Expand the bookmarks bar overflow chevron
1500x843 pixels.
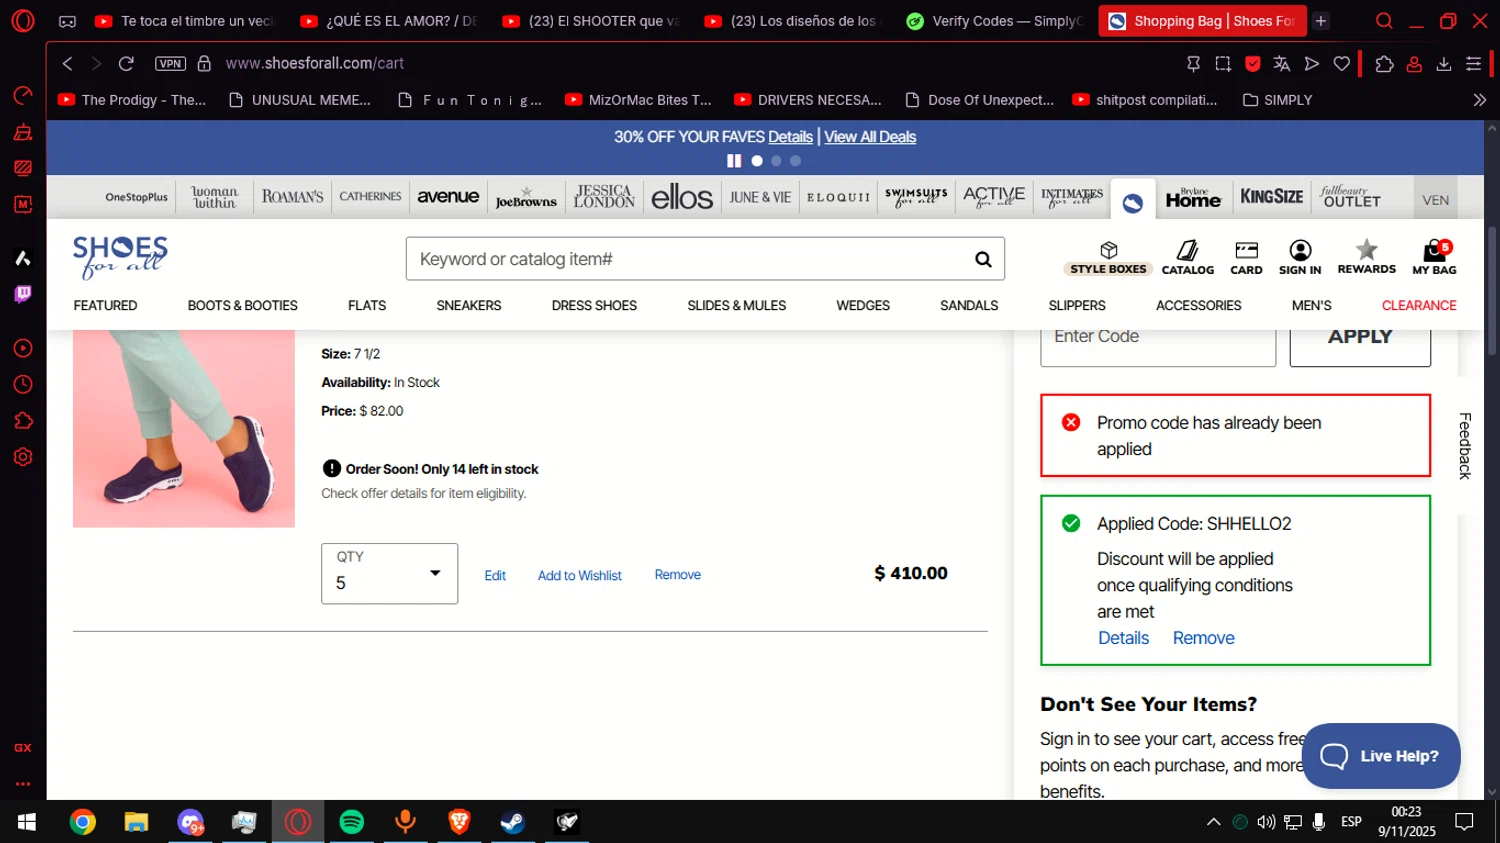pyautogui.click(x=1479, y=100)
